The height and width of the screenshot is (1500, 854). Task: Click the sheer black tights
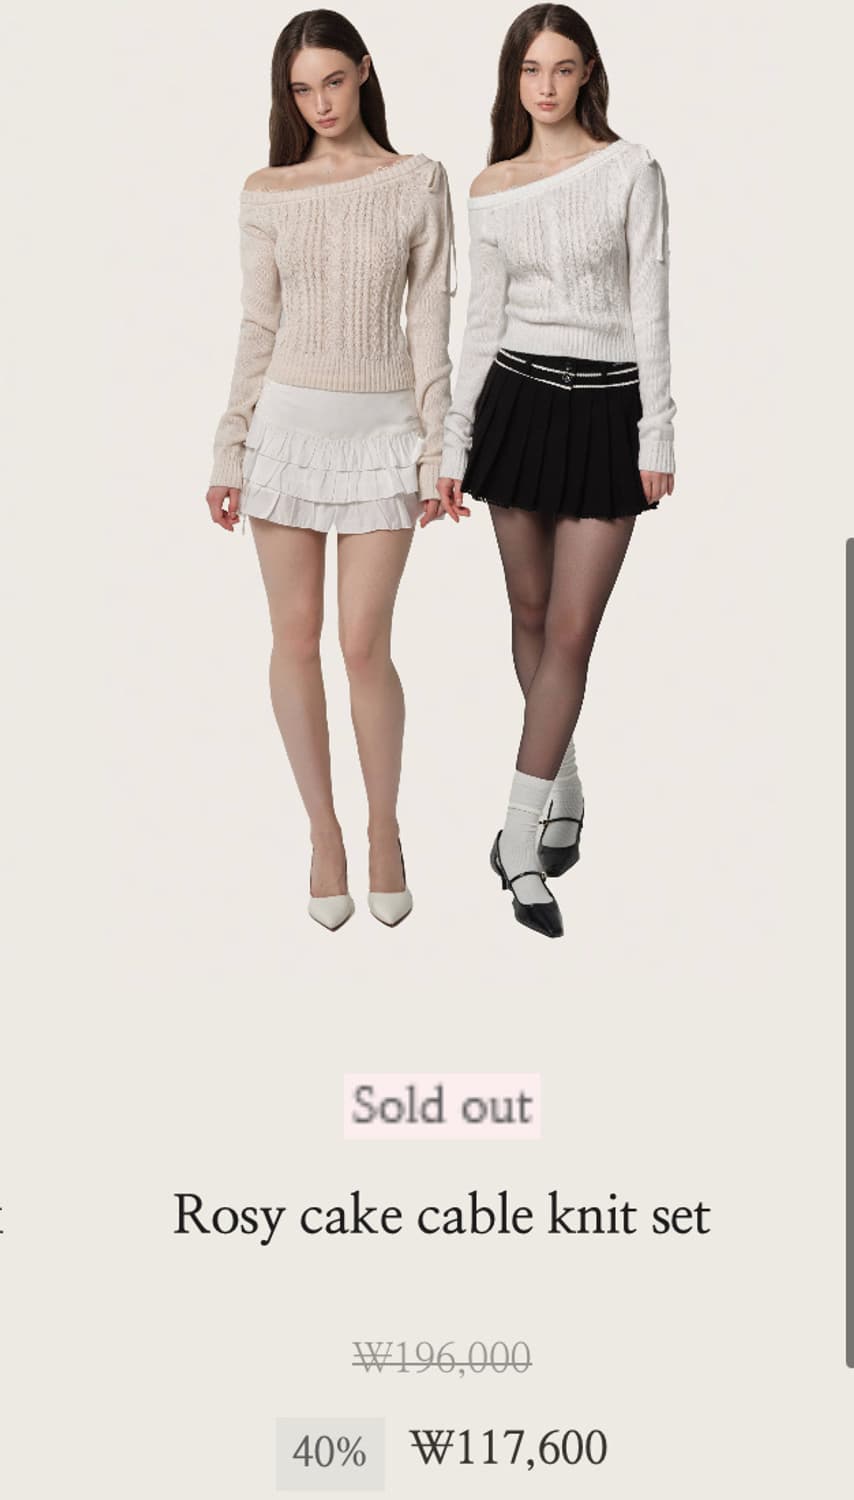(560, 640)
